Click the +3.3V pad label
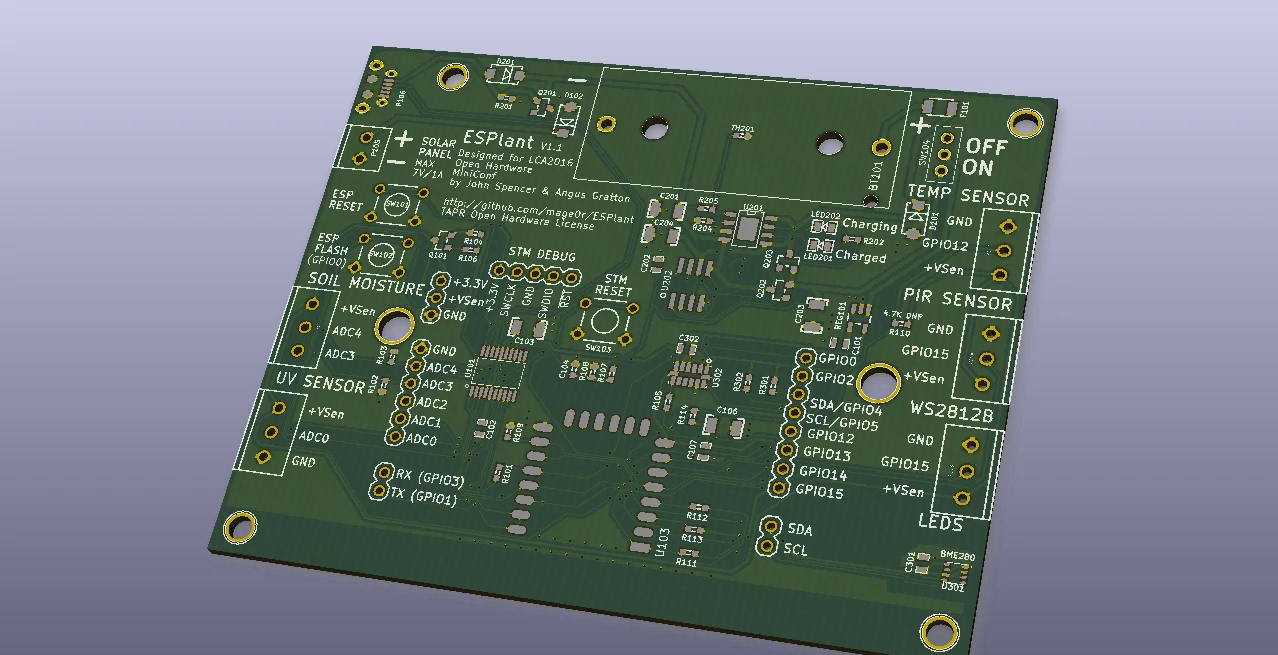The height and width of the screenshot is (655, 1278). point(470,284)
